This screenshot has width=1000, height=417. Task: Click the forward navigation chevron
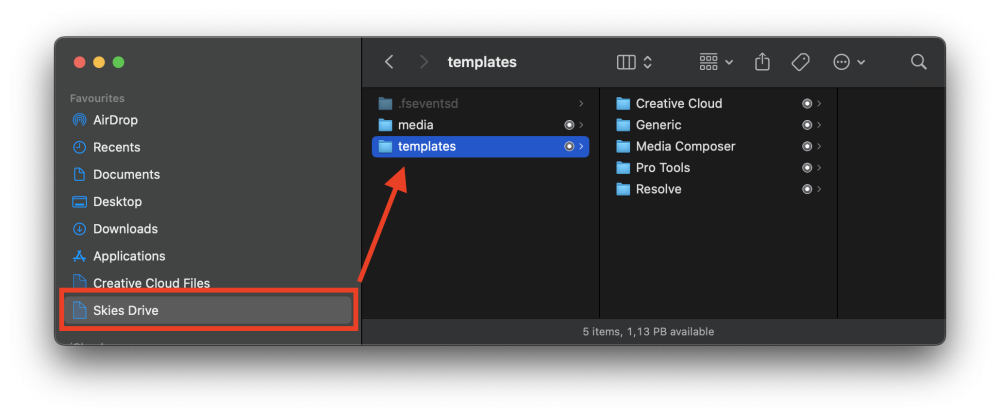point(424,62)
